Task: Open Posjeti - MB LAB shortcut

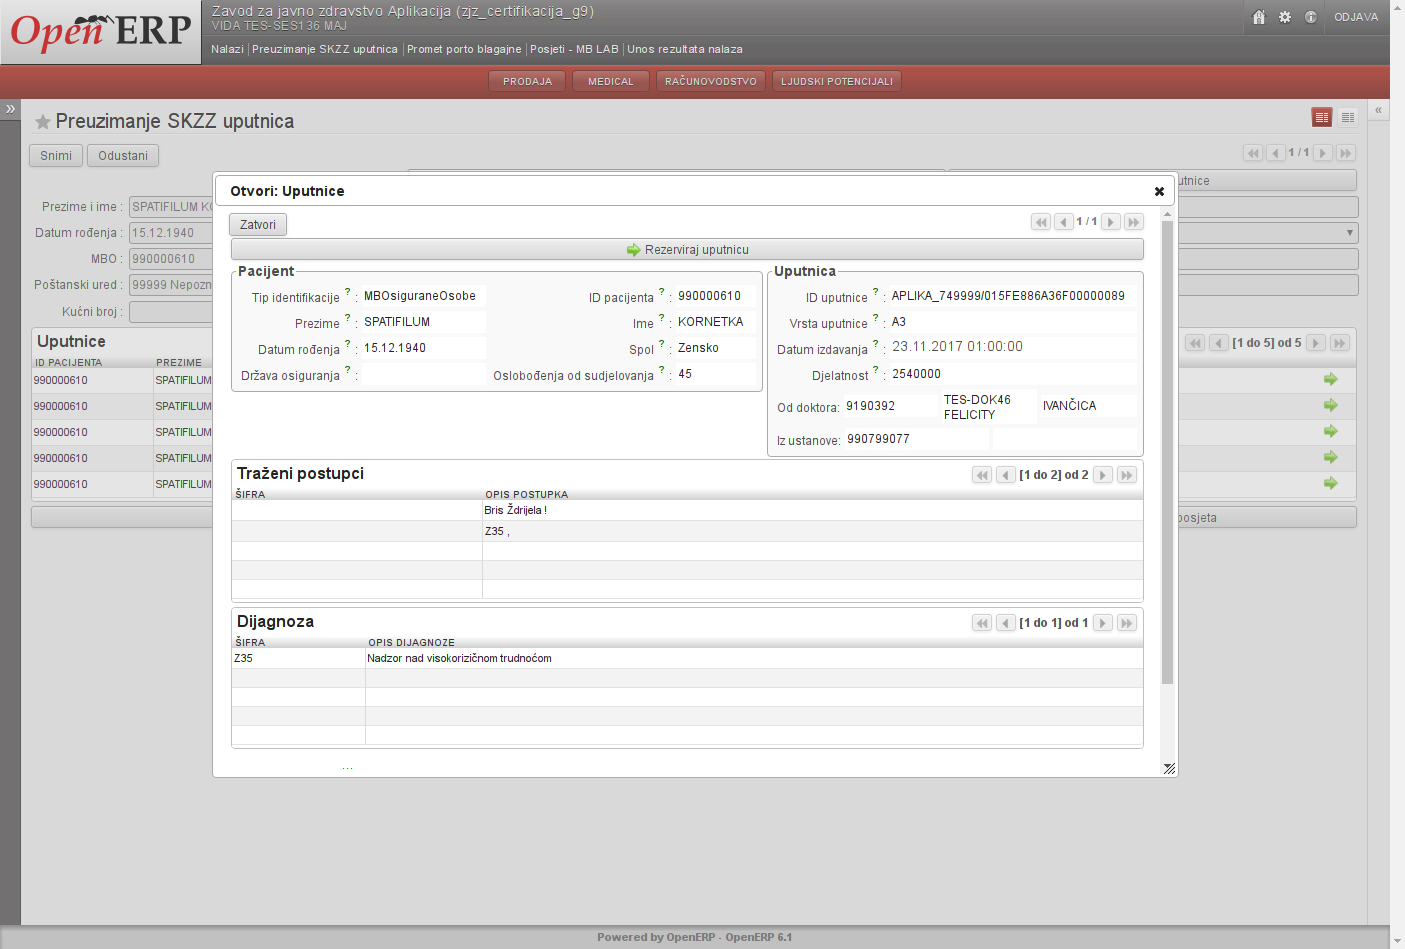Action: 574,49
